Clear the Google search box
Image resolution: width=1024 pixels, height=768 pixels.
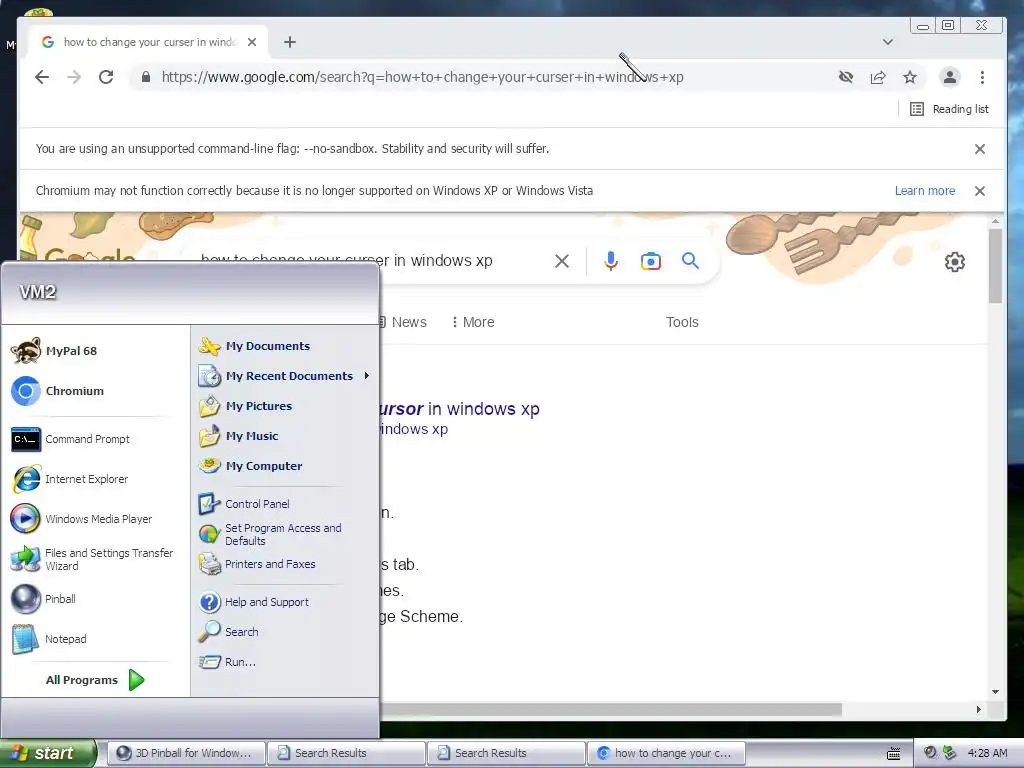click(562, 261)
